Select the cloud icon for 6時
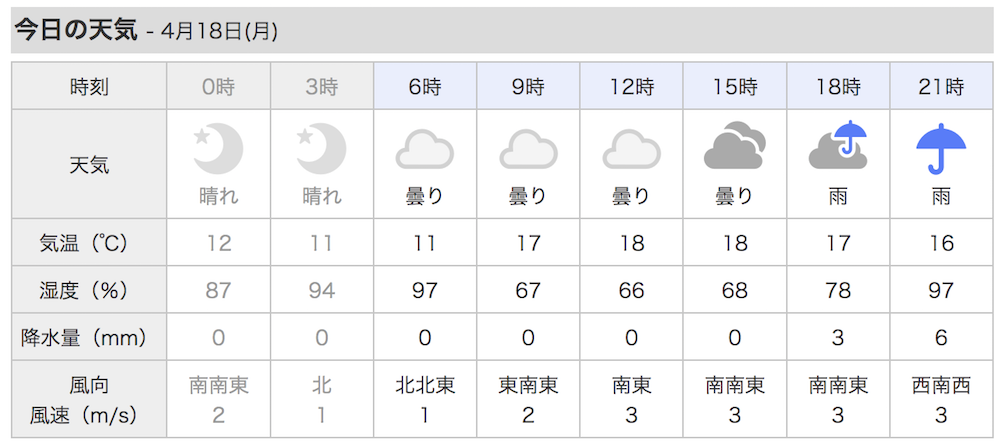This screenshot has height=443, width=1000. 425,149
